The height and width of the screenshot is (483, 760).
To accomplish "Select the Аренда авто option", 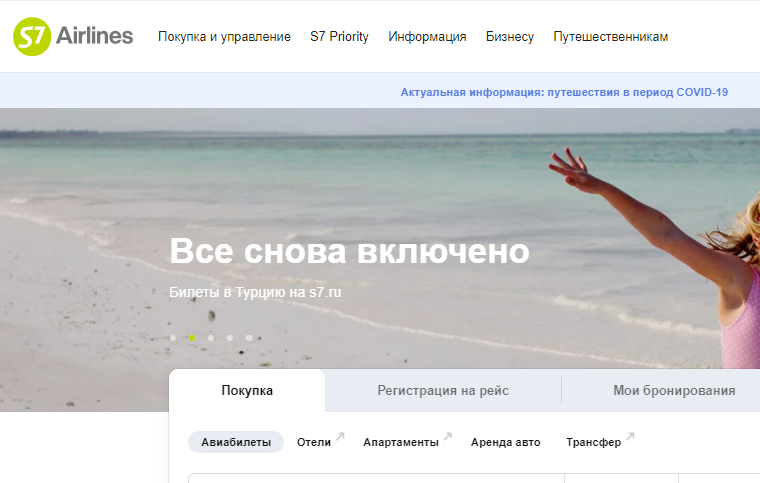I will coord(506,442).
